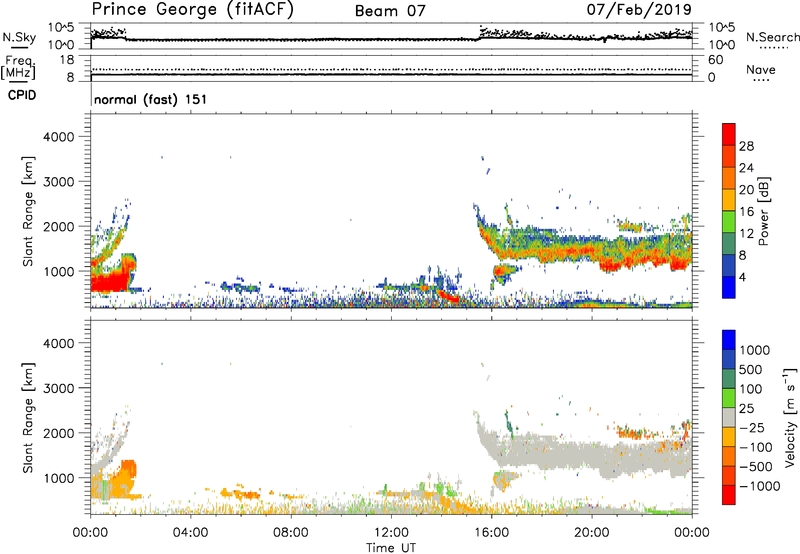The image size is (800, 554).
Task: Select the 'Freq. [MHz]' axis label
Action: click(x=18, y=67)
